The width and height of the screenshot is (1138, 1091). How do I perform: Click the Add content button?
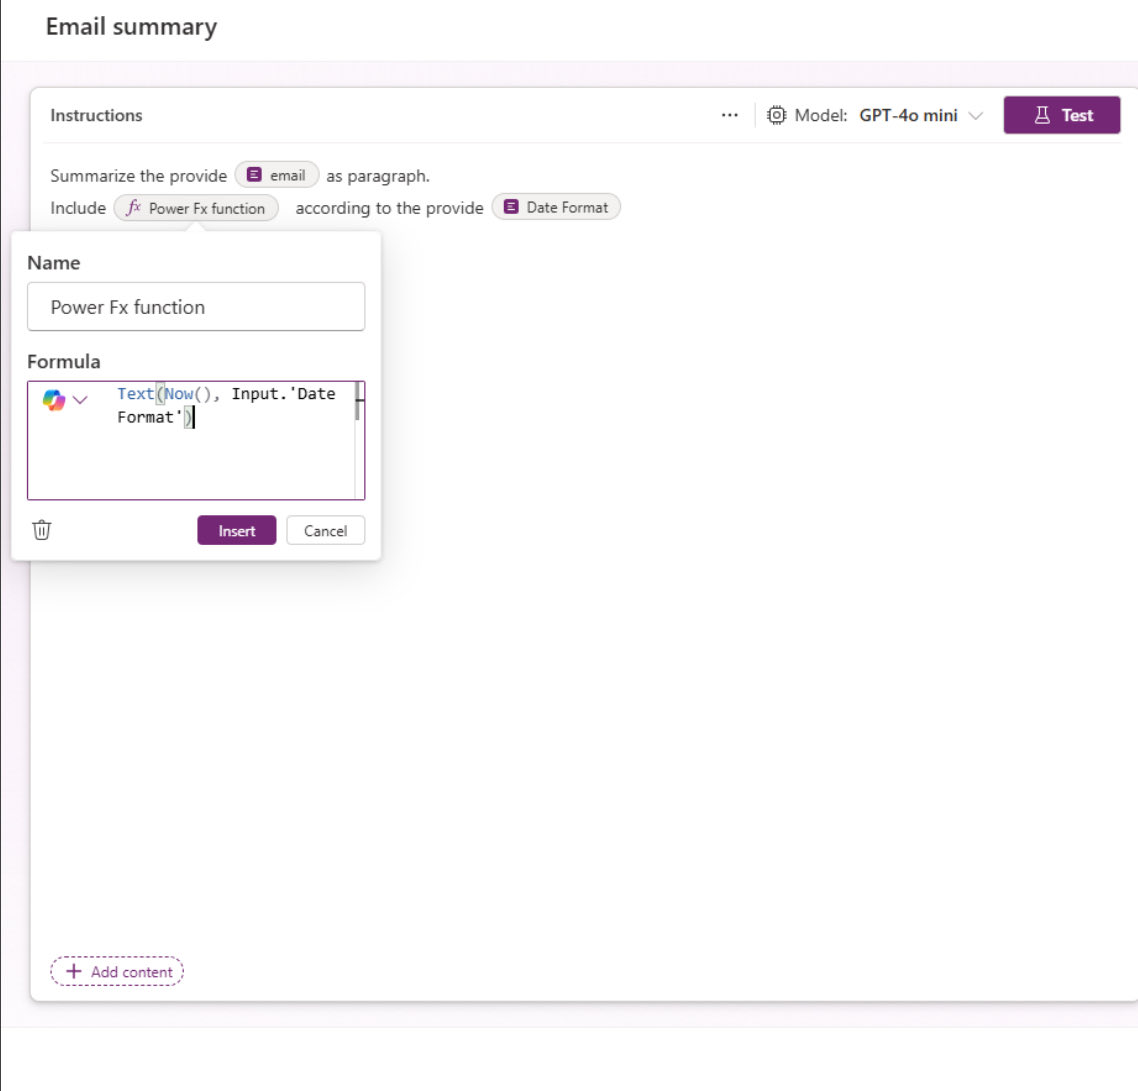point(117,971)
